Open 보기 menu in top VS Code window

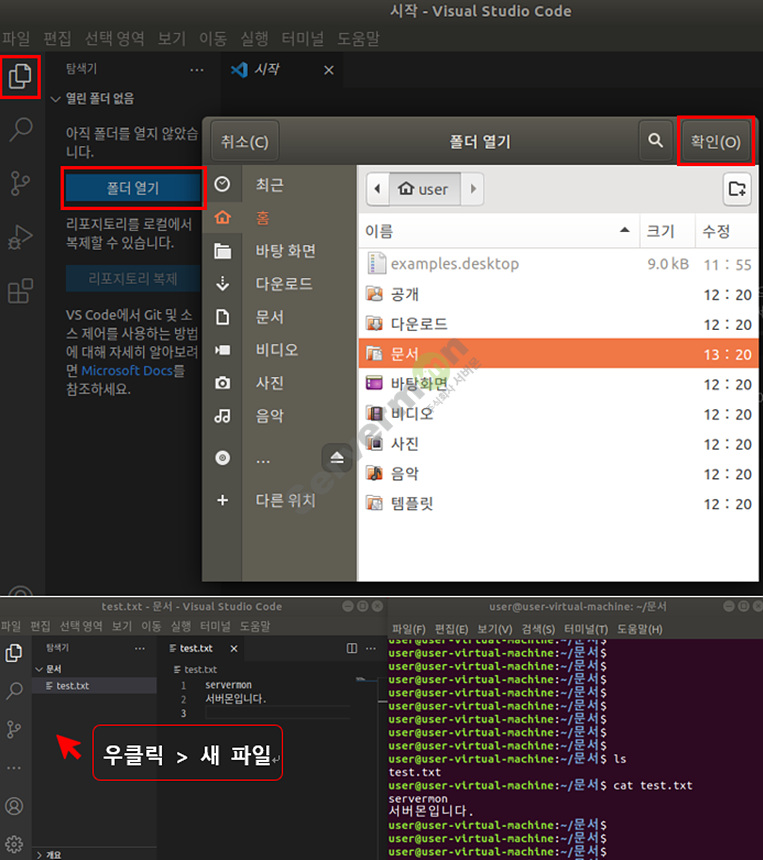(172, 38)
